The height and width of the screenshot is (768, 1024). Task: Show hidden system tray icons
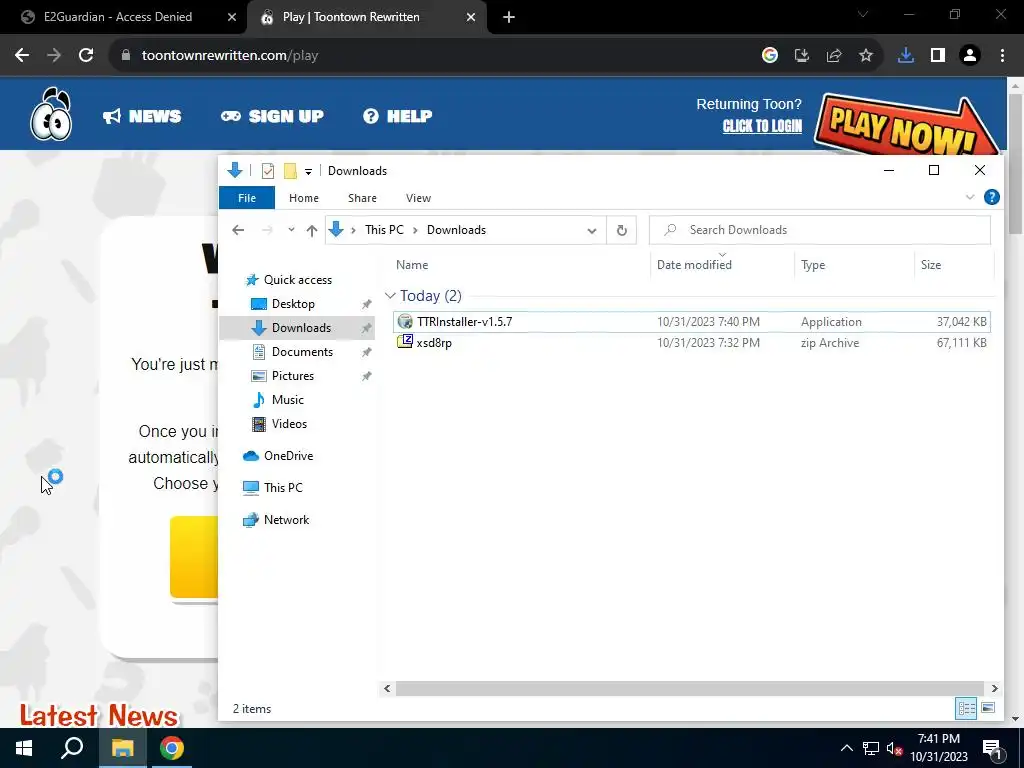846,748
